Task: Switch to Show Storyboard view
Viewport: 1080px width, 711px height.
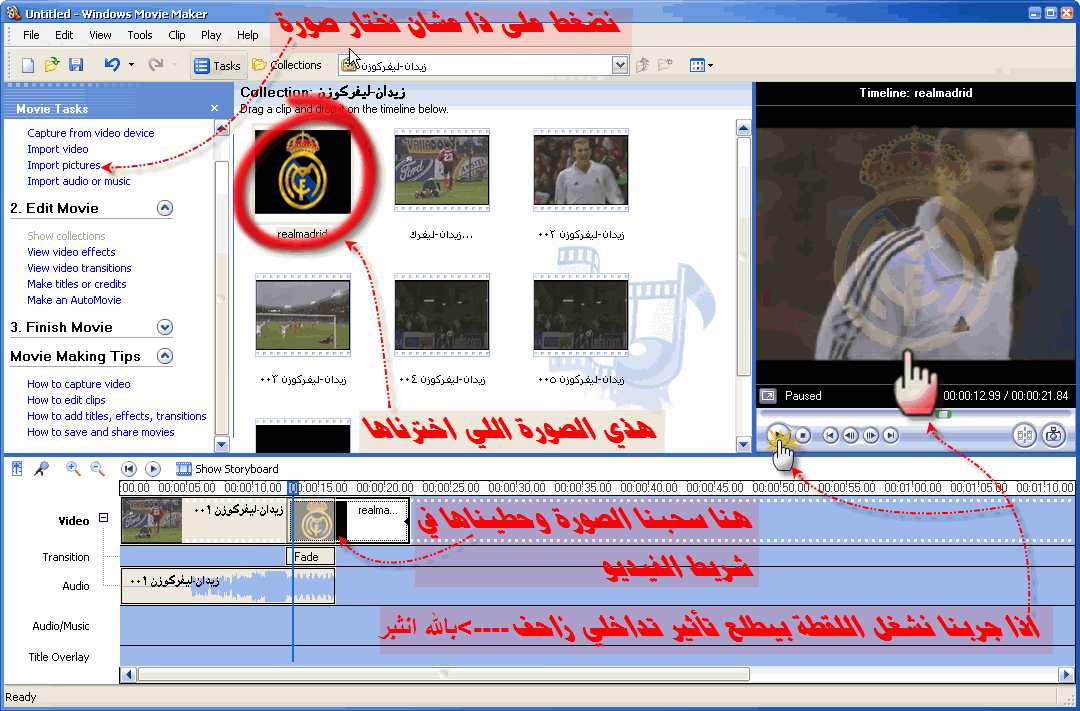Action: [x=227, y=469]
